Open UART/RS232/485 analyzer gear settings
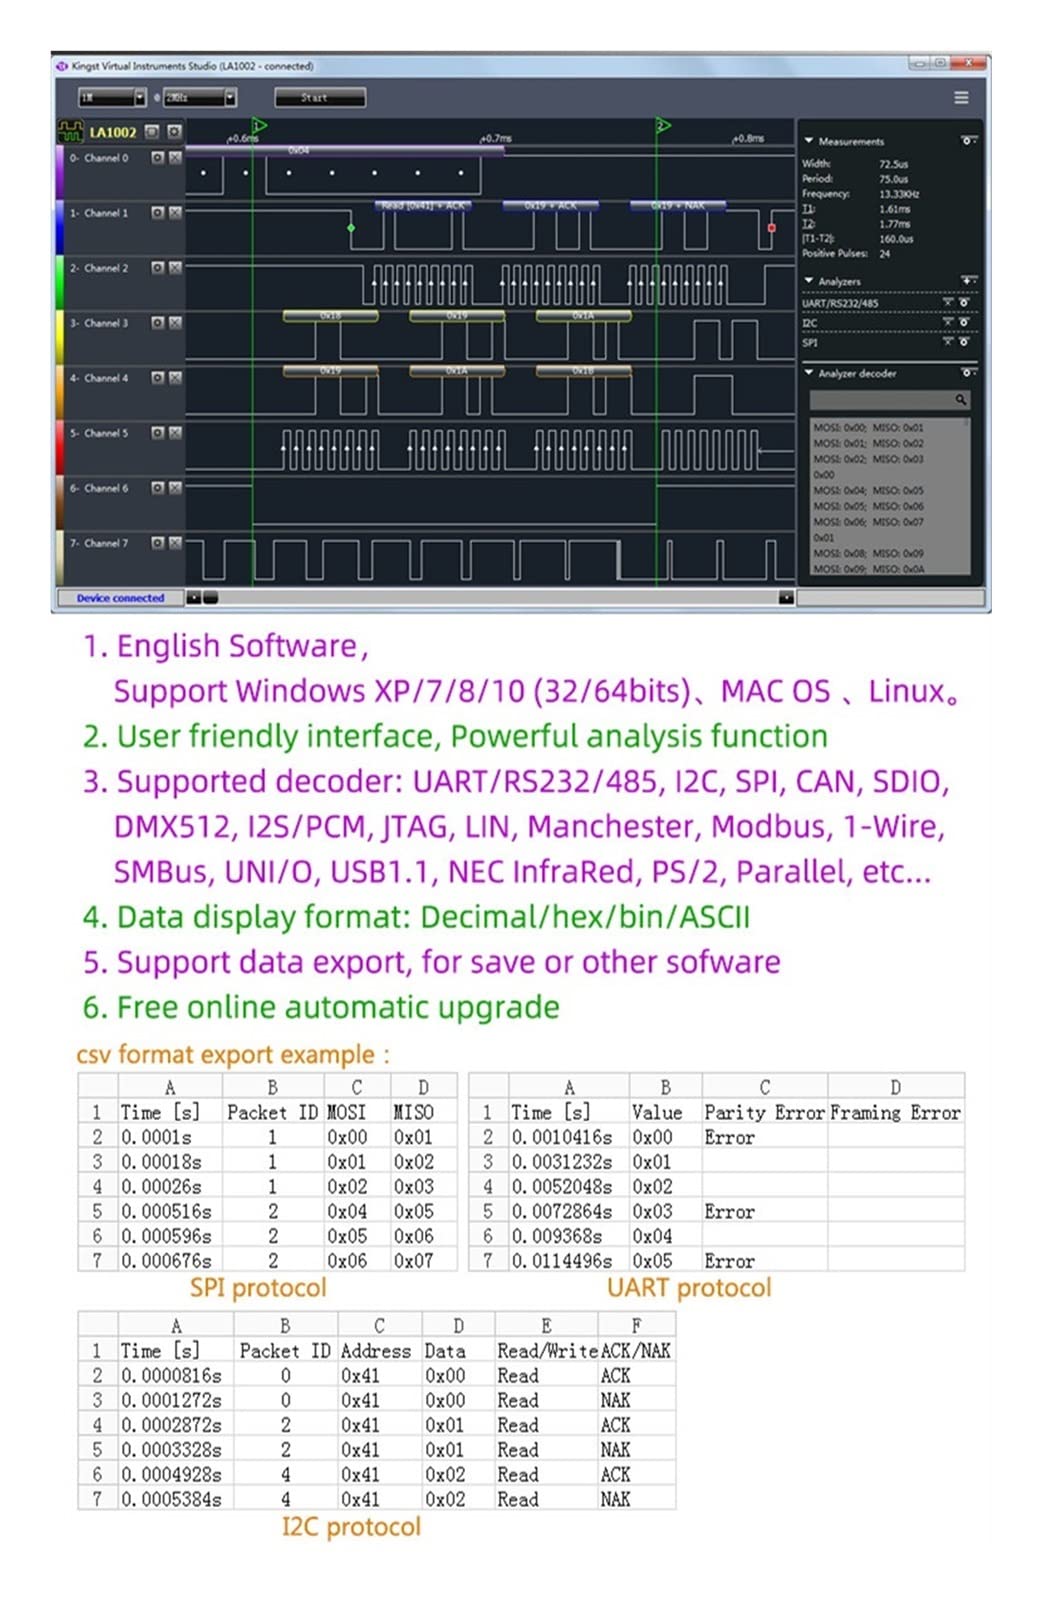Viewport: 1042px width, 1601px height. (x=964, y=302)
